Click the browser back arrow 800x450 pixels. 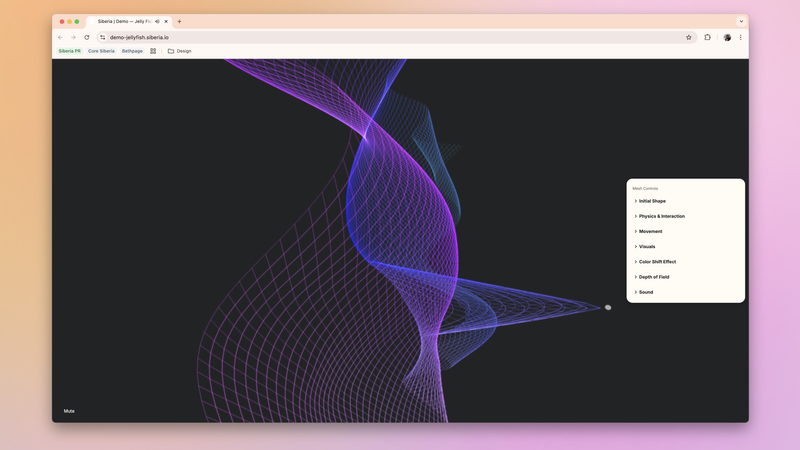point(60,37)
